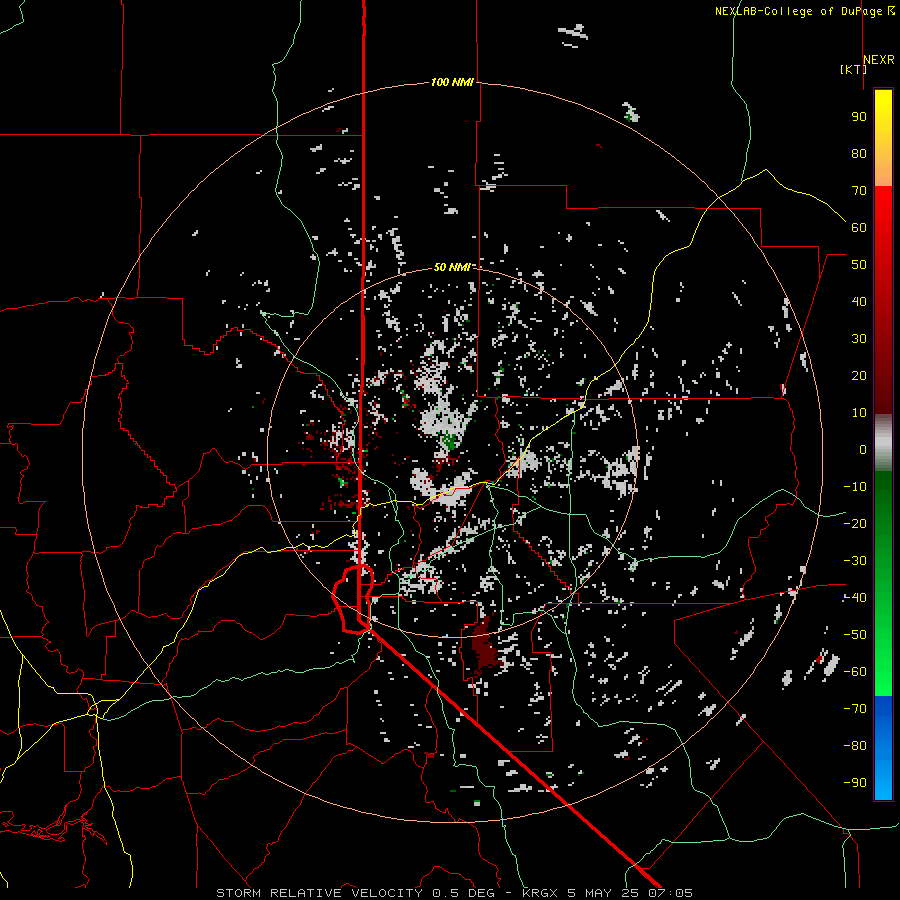Select the 10 value on the velocity scale
900x900 pixels.
tap(859, 413)
